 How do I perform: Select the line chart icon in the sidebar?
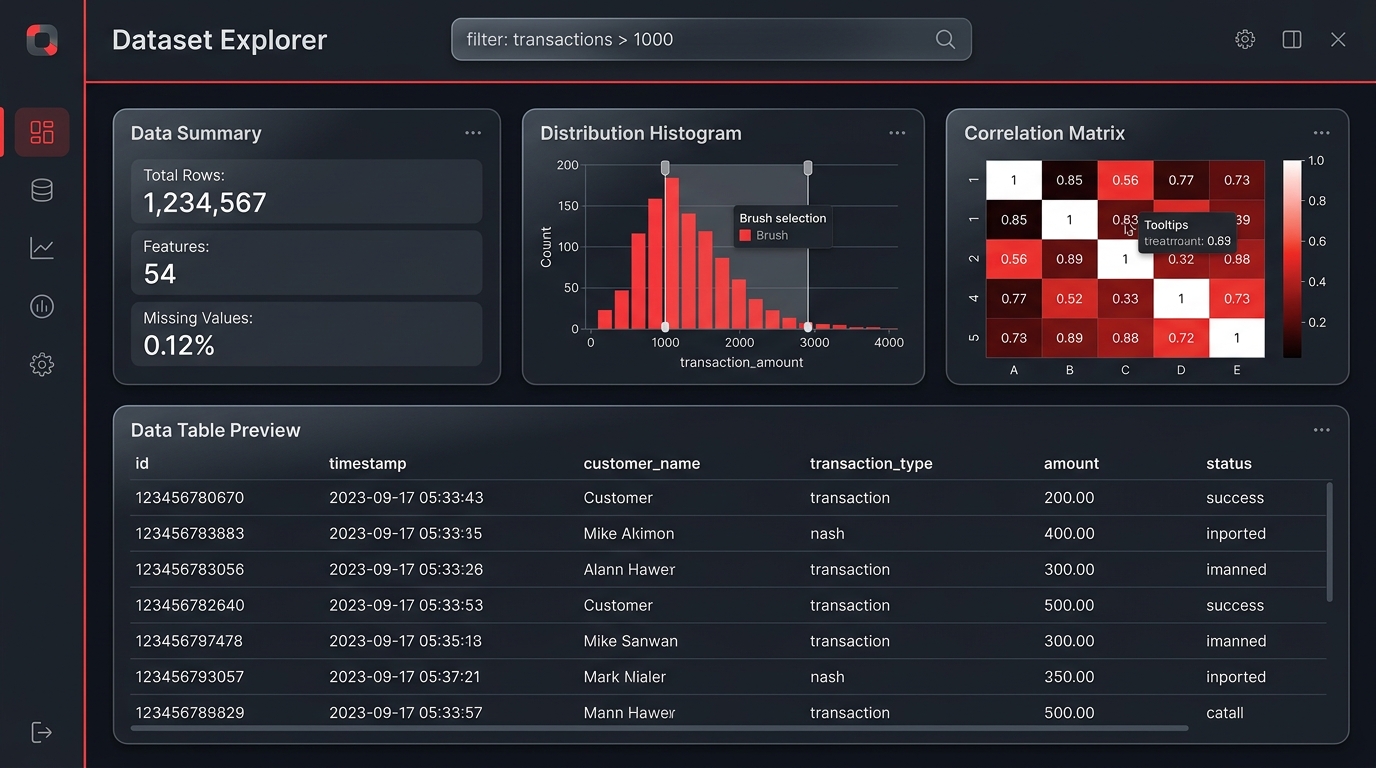click(x=42, y=248)
